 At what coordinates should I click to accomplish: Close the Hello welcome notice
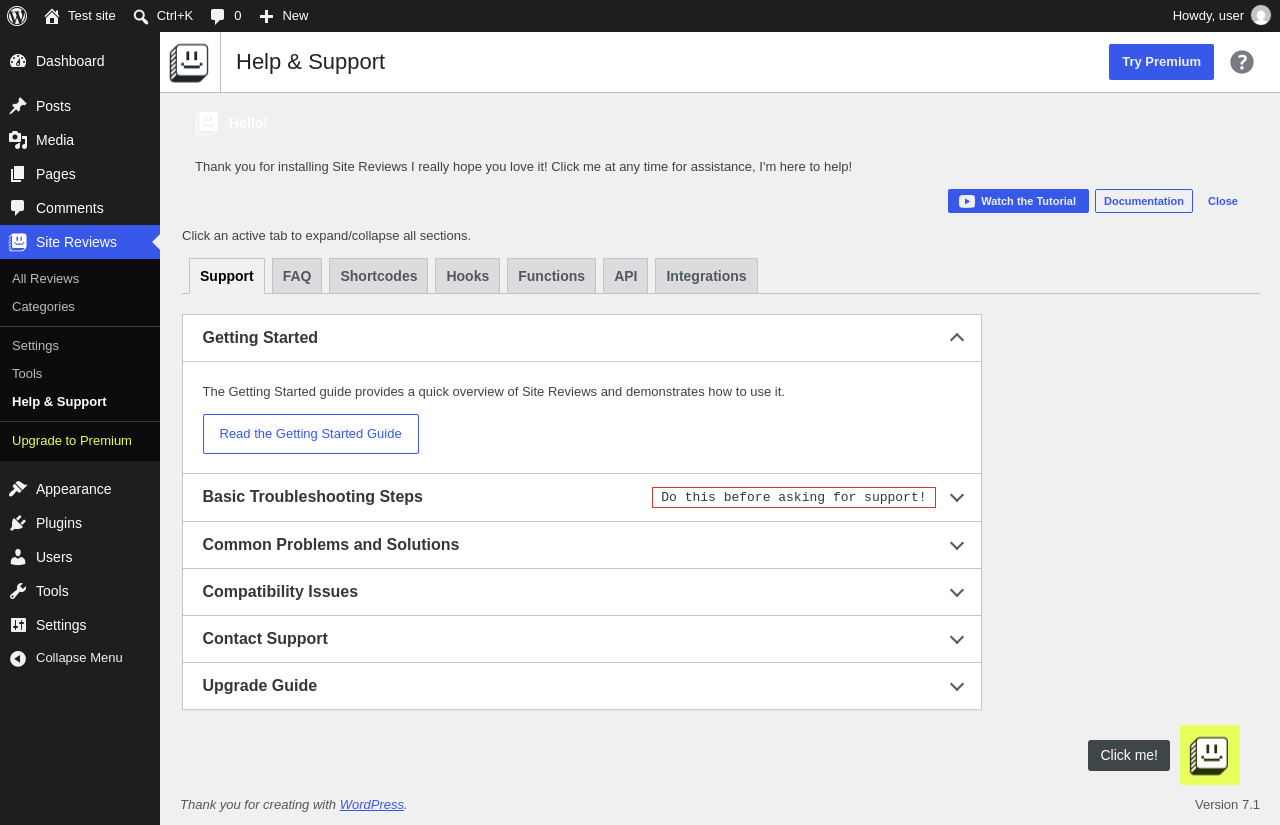click(1223, 201)
